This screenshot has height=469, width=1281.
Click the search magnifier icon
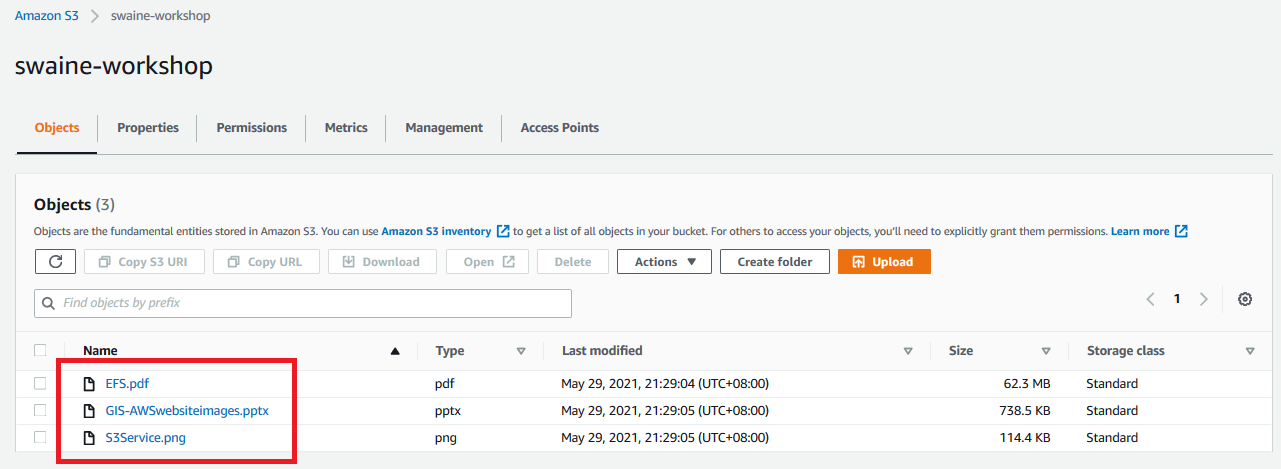[49, 303]
